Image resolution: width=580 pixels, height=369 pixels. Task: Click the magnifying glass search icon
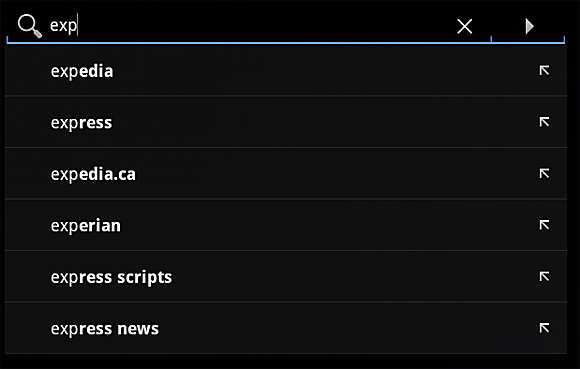(x=30, y=26)
